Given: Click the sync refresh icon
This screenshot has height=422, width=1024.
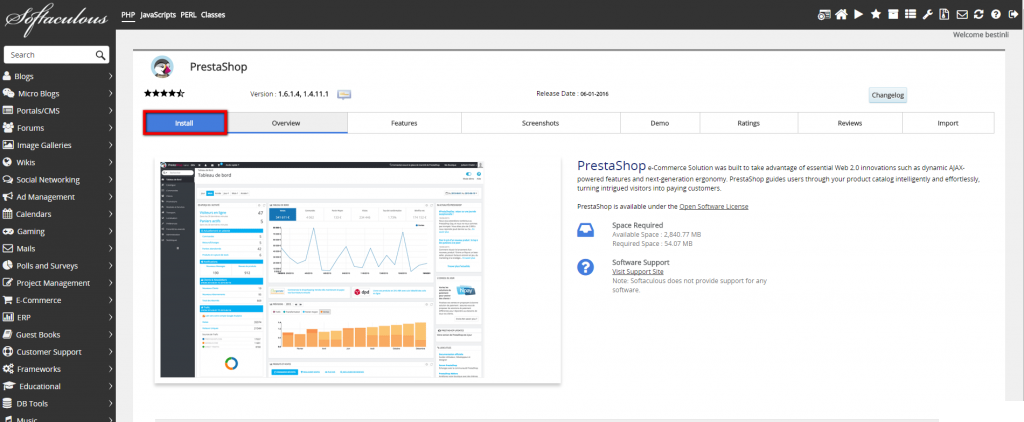Looking at the screenshot, I should pyautogui.click(x=978, y=14).
